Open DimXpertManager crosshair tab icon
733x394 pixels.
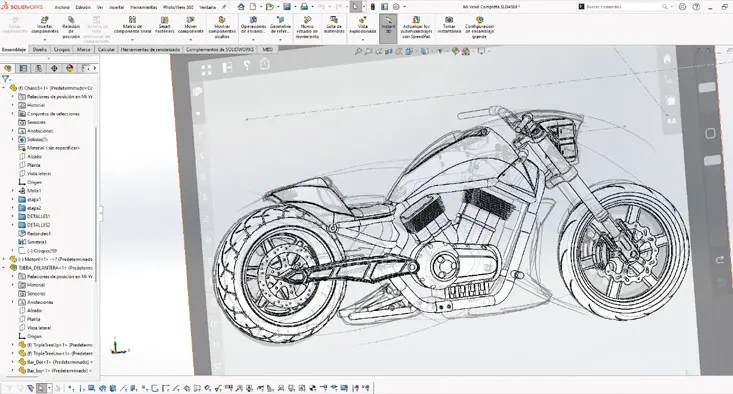point(54,68)
